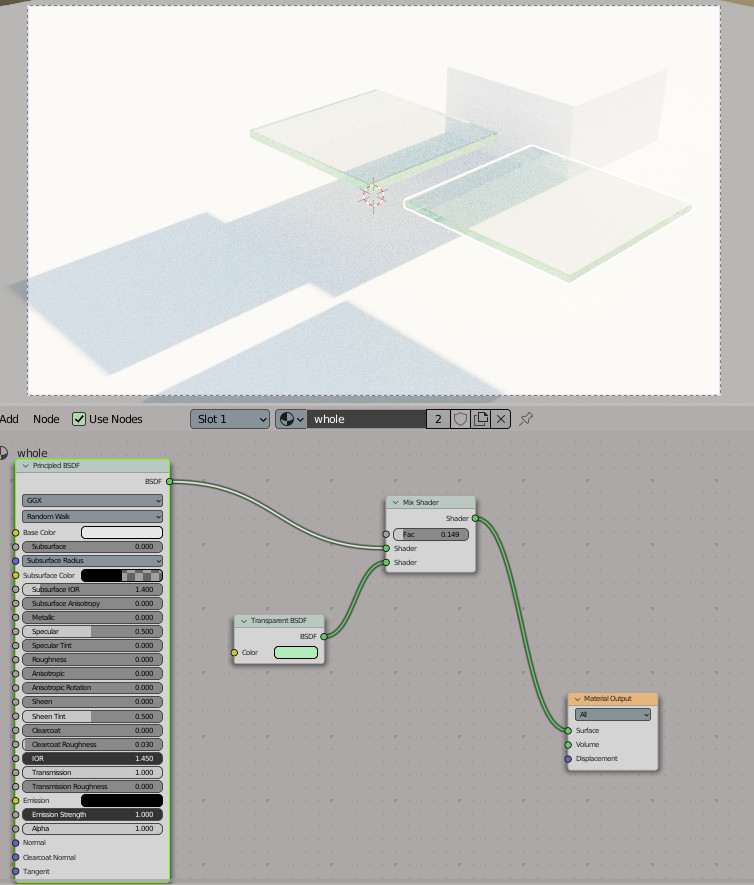Viewport: 754px width, 885px height.
Task: Click the Sheen slider
Action: point(93,702)
